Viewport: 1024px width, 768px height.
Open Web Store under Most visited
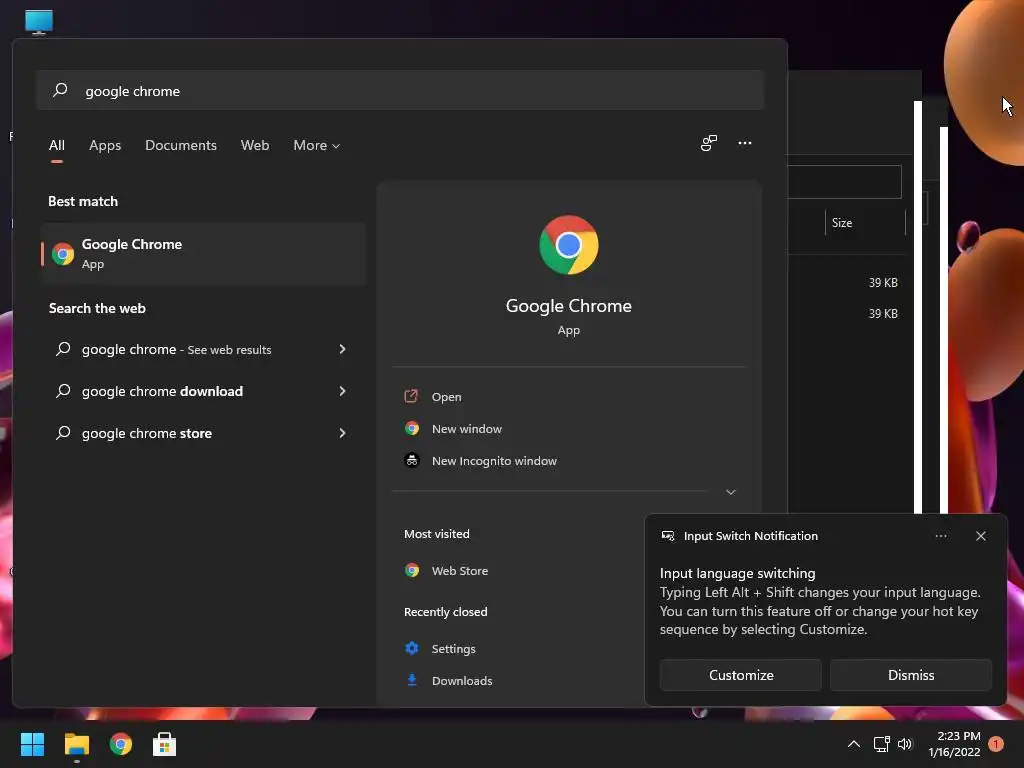coord(459,571)
